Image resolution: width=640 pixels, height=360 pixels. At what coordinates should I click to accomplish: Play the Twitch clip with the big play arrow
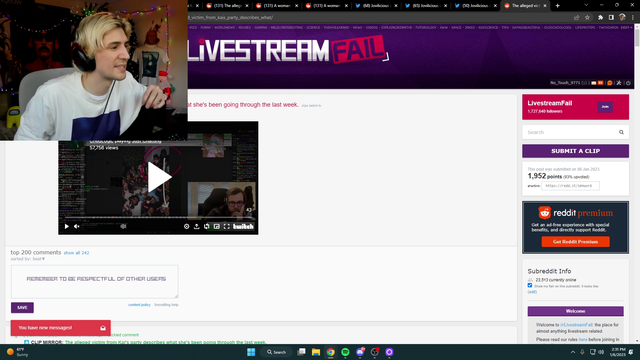pyautogui.click(x=159, y=177)
